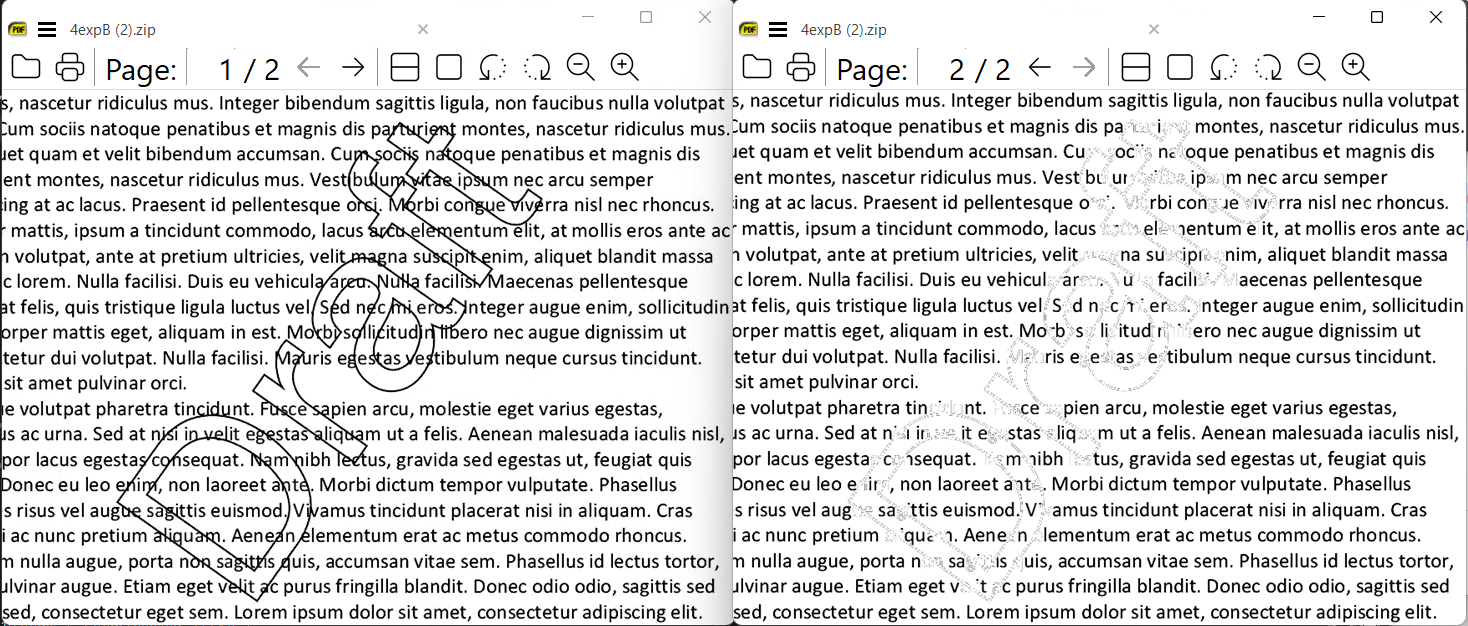Fit whole page in left window
1468x626 pixels.
pyautogui.click(x=449, y=68)
